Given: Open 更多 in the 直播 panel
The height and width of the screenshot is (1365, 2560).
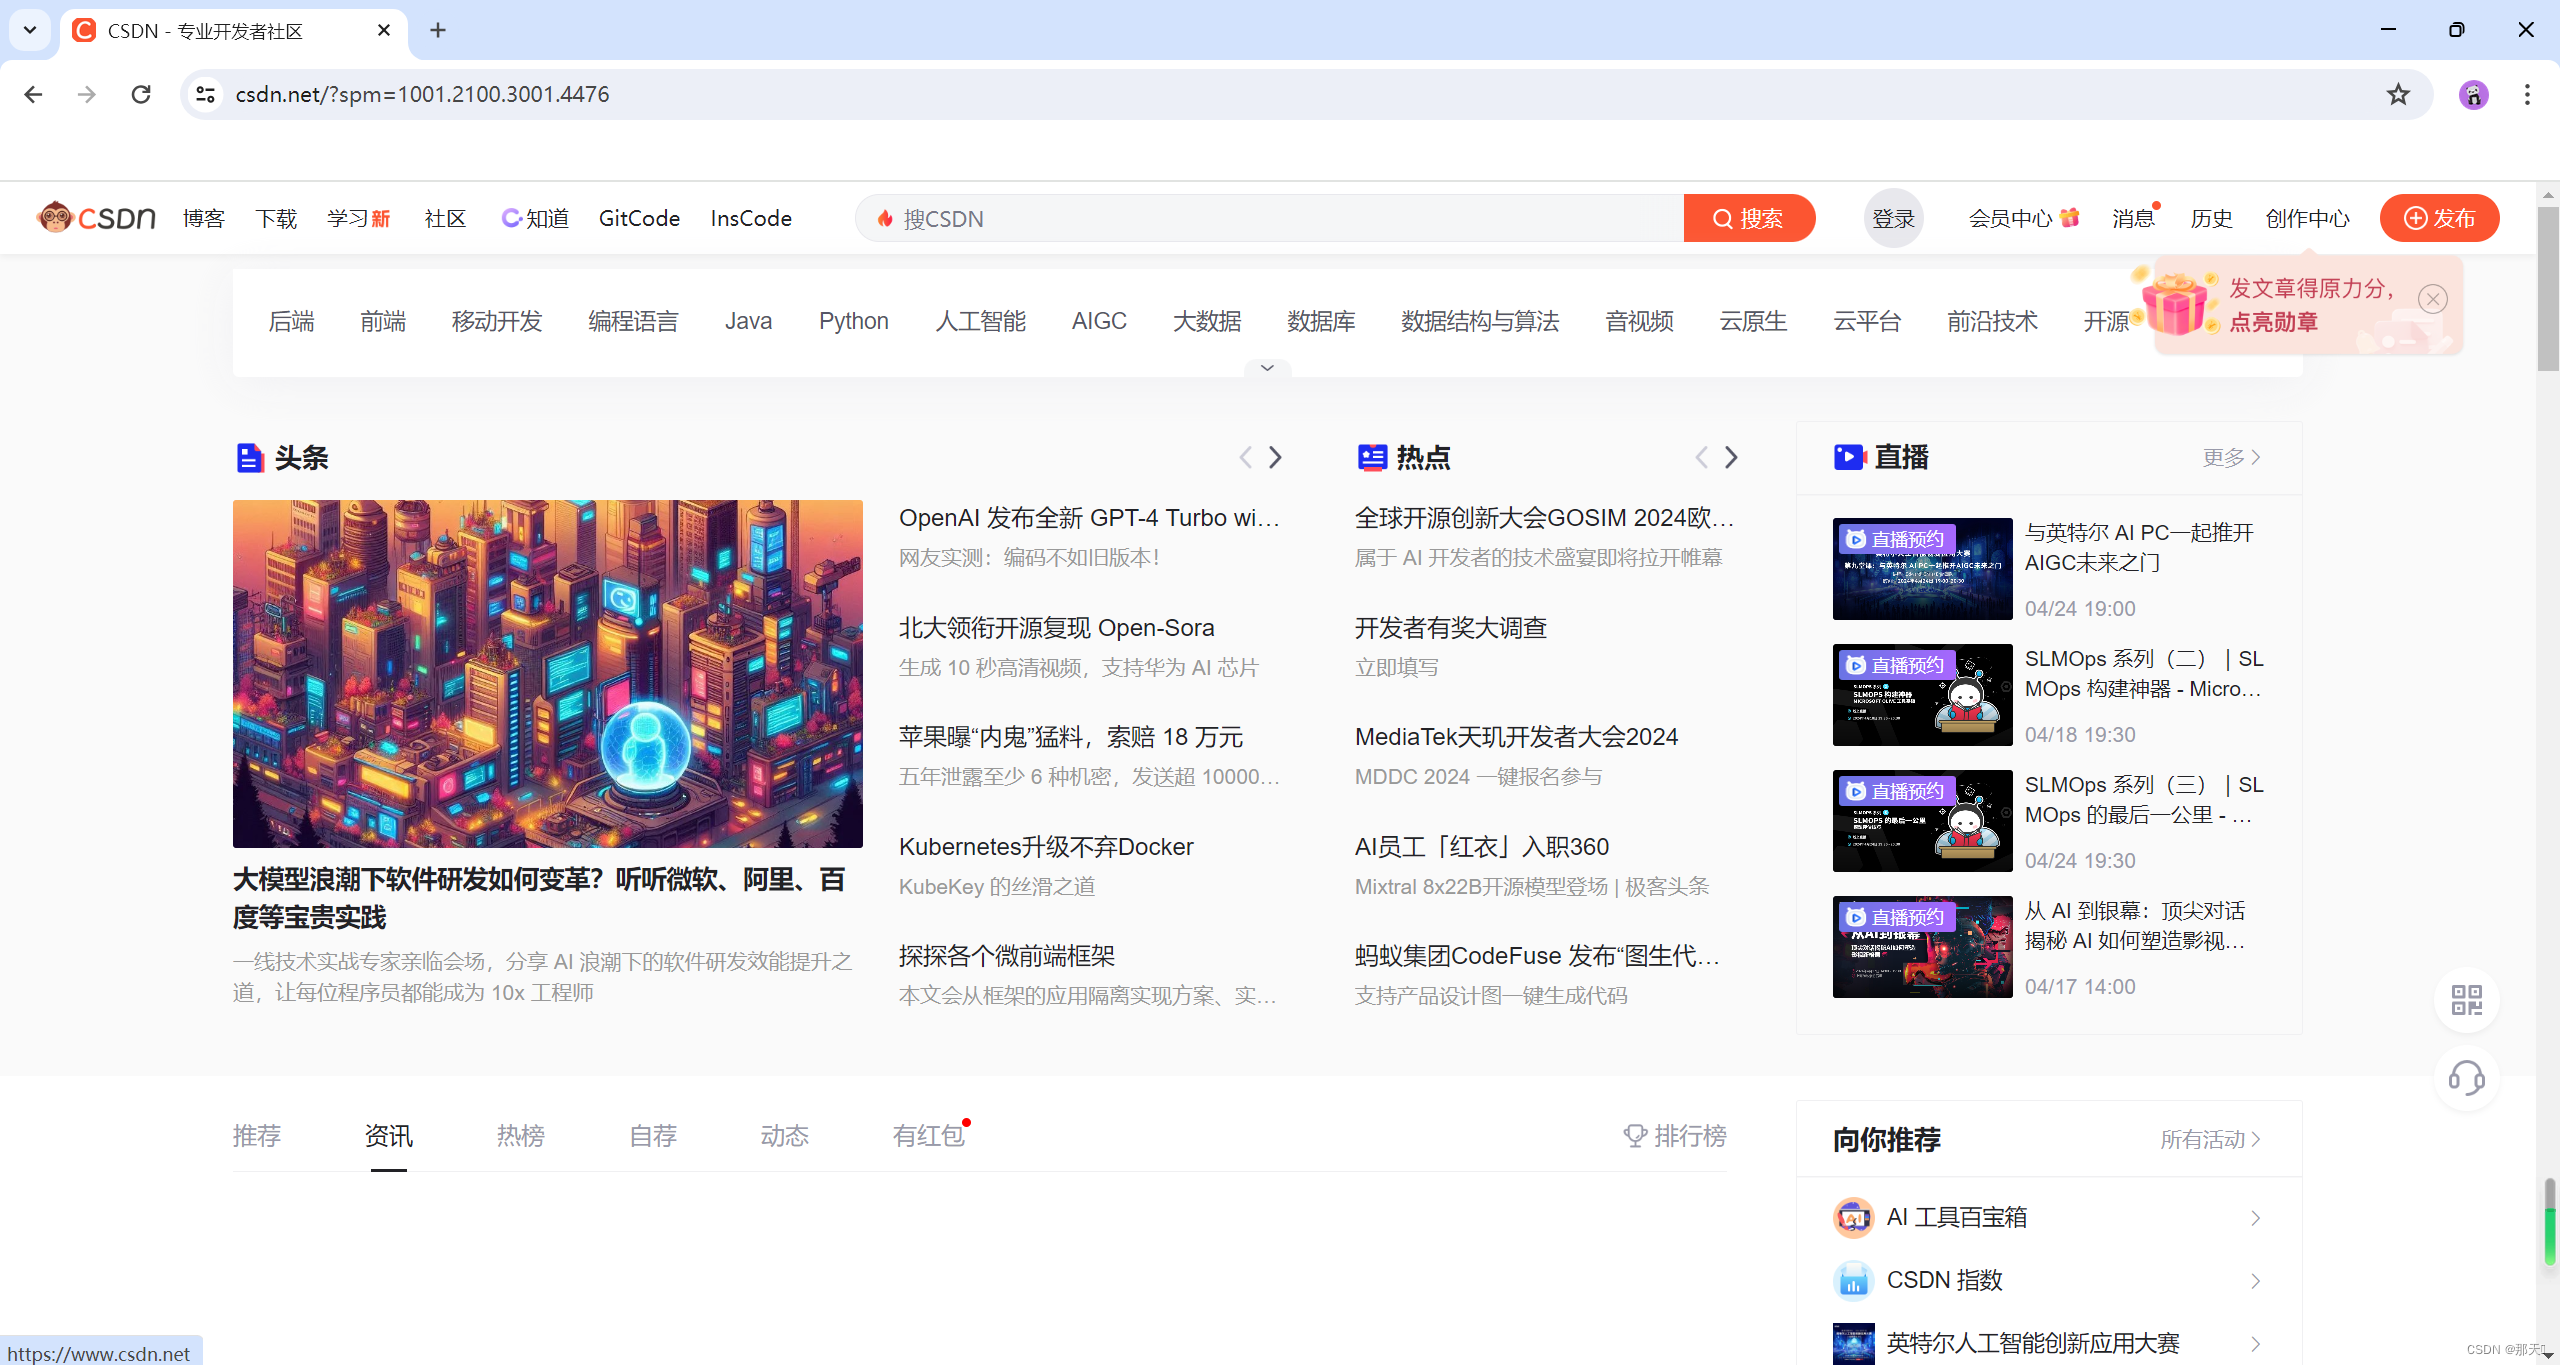Looking at the screenshot, I should (2231, 457).
